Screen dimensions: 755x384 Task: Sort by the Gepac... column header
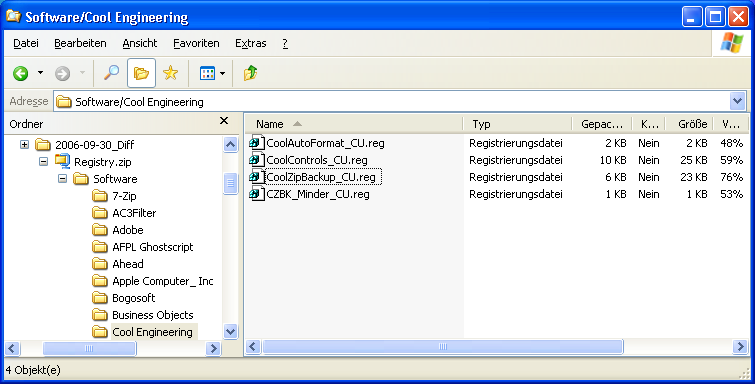[x=601, y=124]
